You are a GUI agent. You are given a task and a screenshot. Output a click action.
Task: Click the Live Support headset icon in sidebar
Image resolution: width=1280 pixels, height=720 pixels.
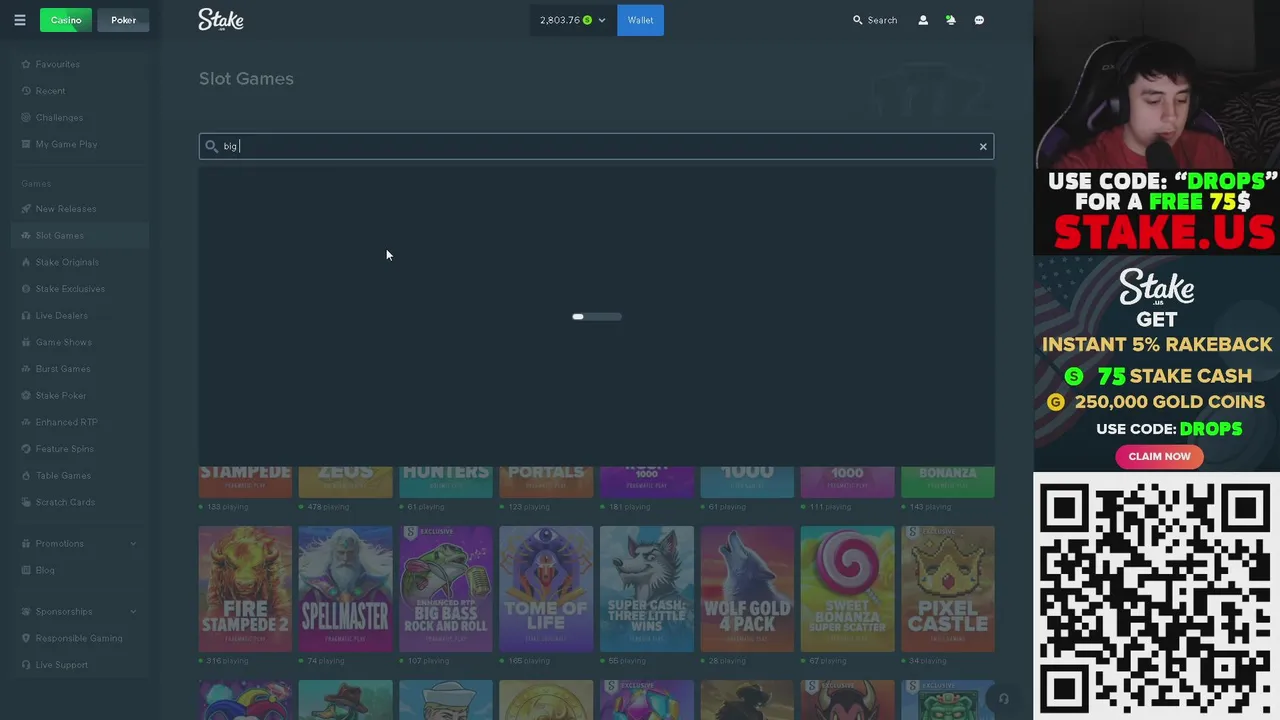(27, 665)
